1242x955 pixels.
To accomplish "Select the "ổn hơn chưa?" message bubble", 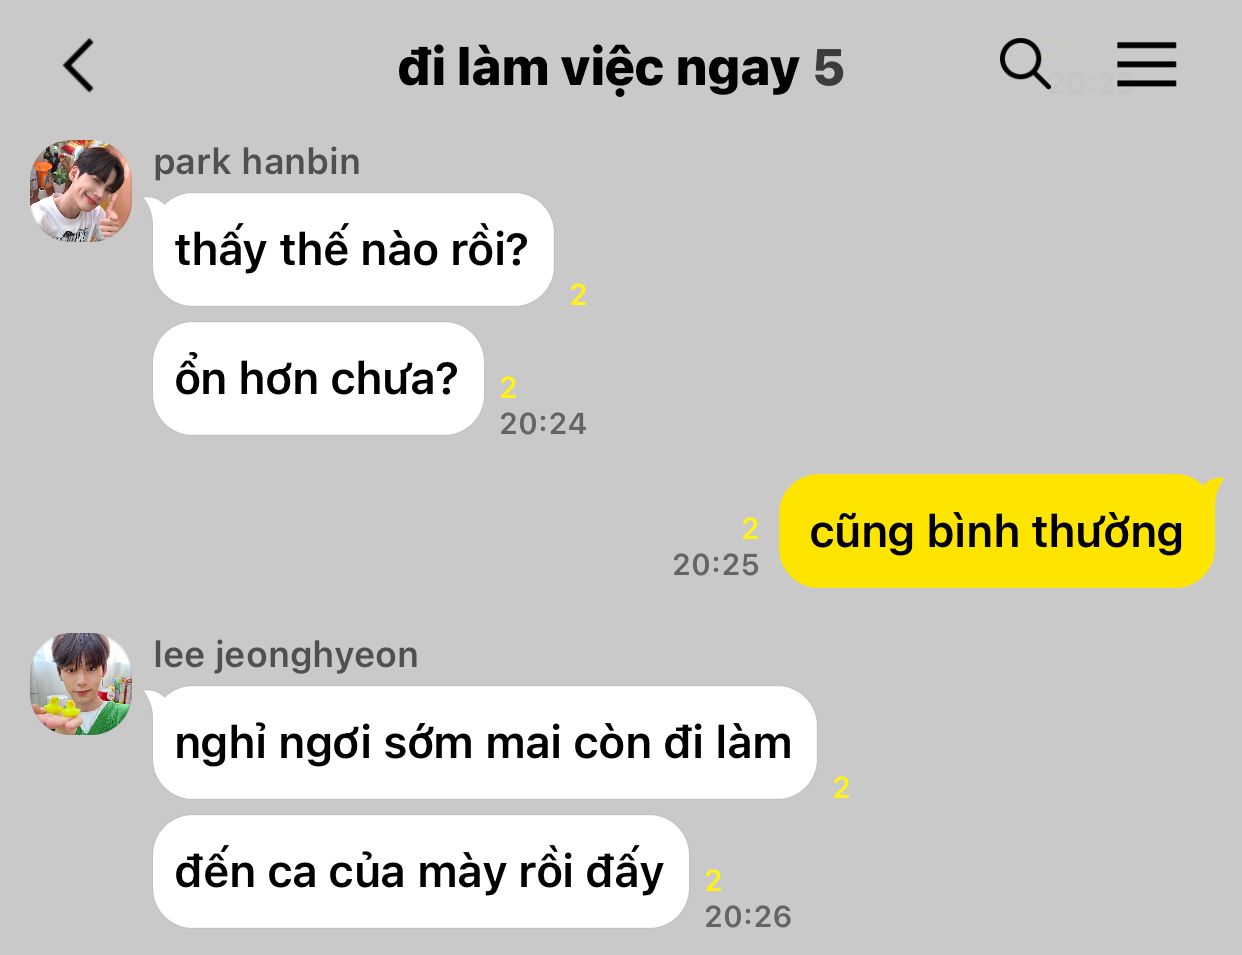I will (318, 379).
